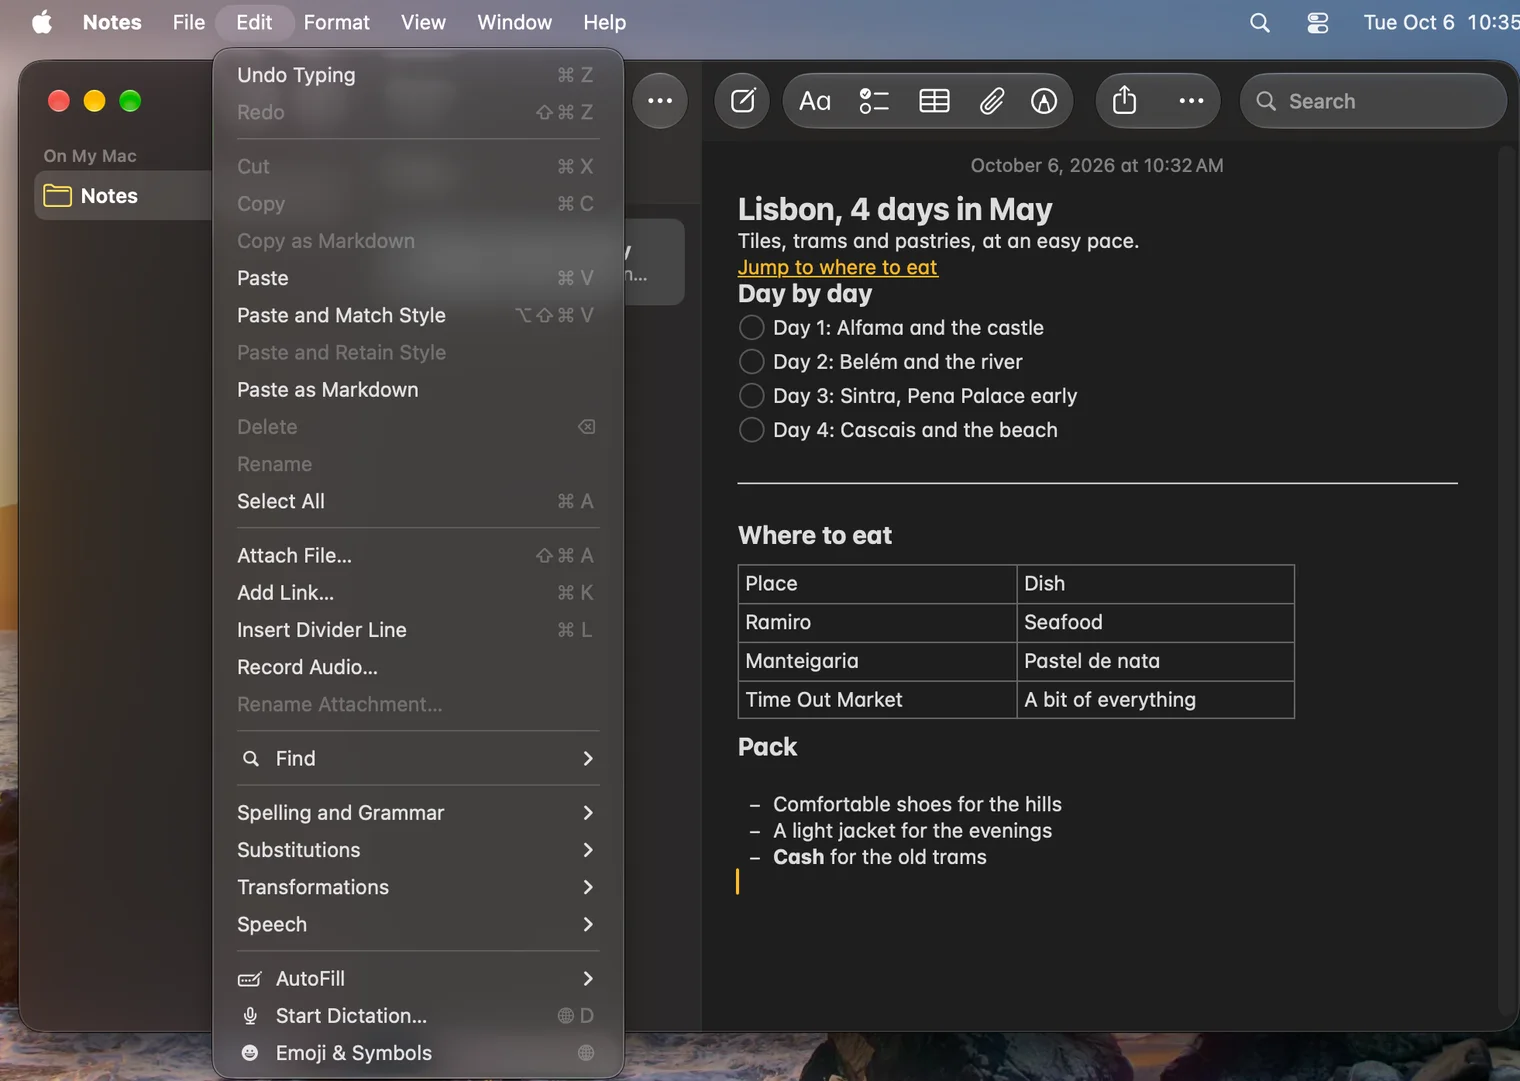Click the "Pastel de nata" table cell
1520x1081 pixels.
click(1155, 661)
